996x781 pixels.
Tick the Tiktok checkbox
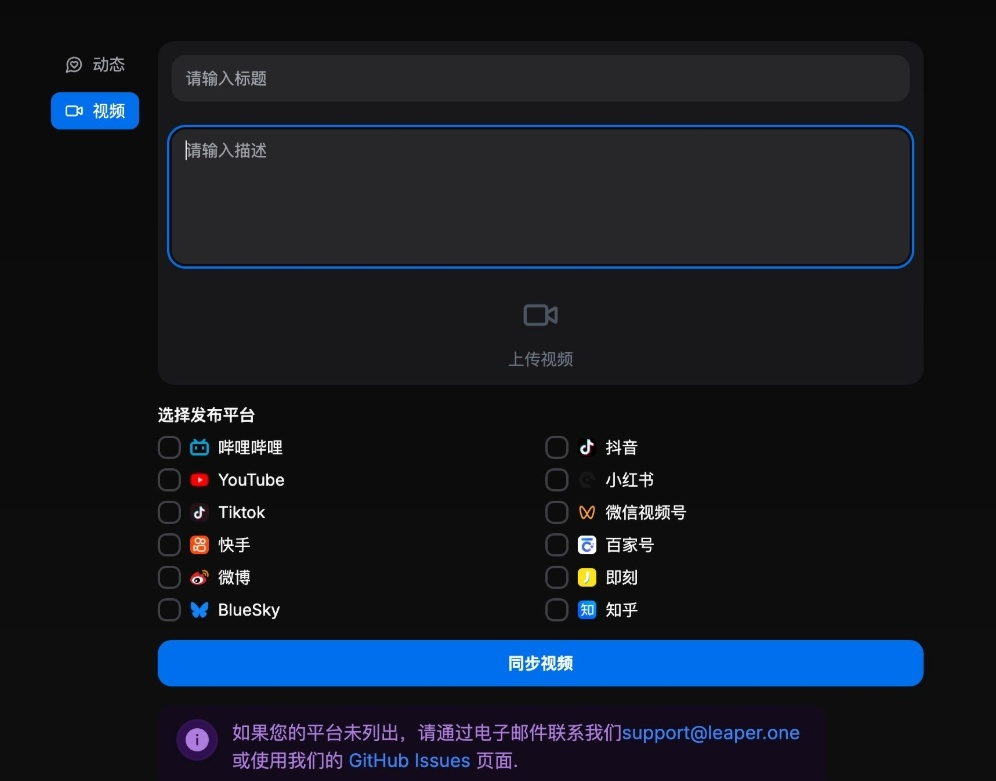coord(169,512)
